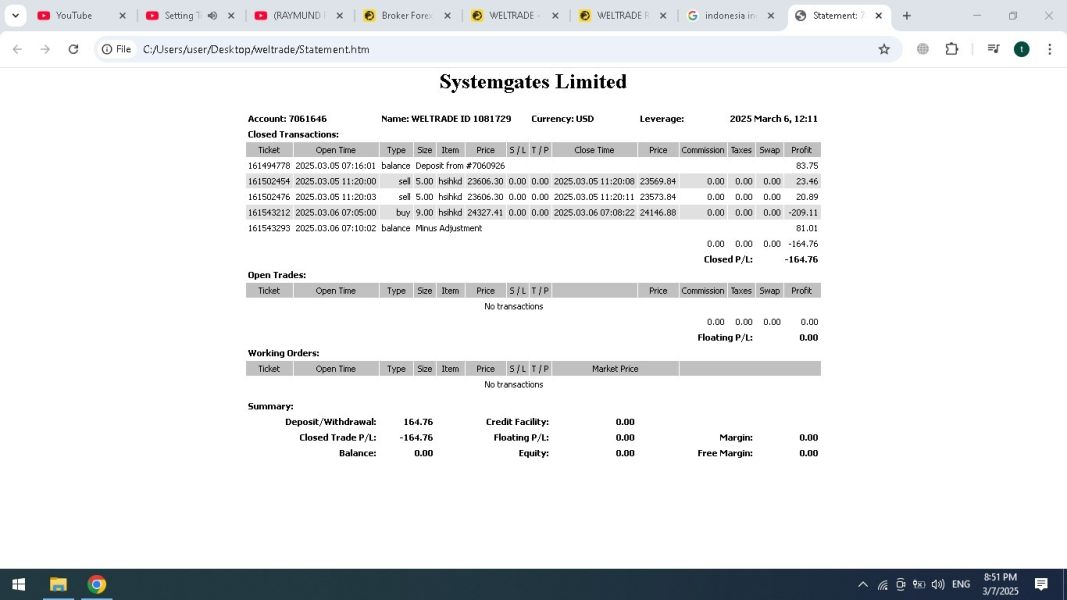Image resolution: width=1067 pixels, height=600 pixels.
Task: Close the indonesia Google tab
Action: [770, 16]
